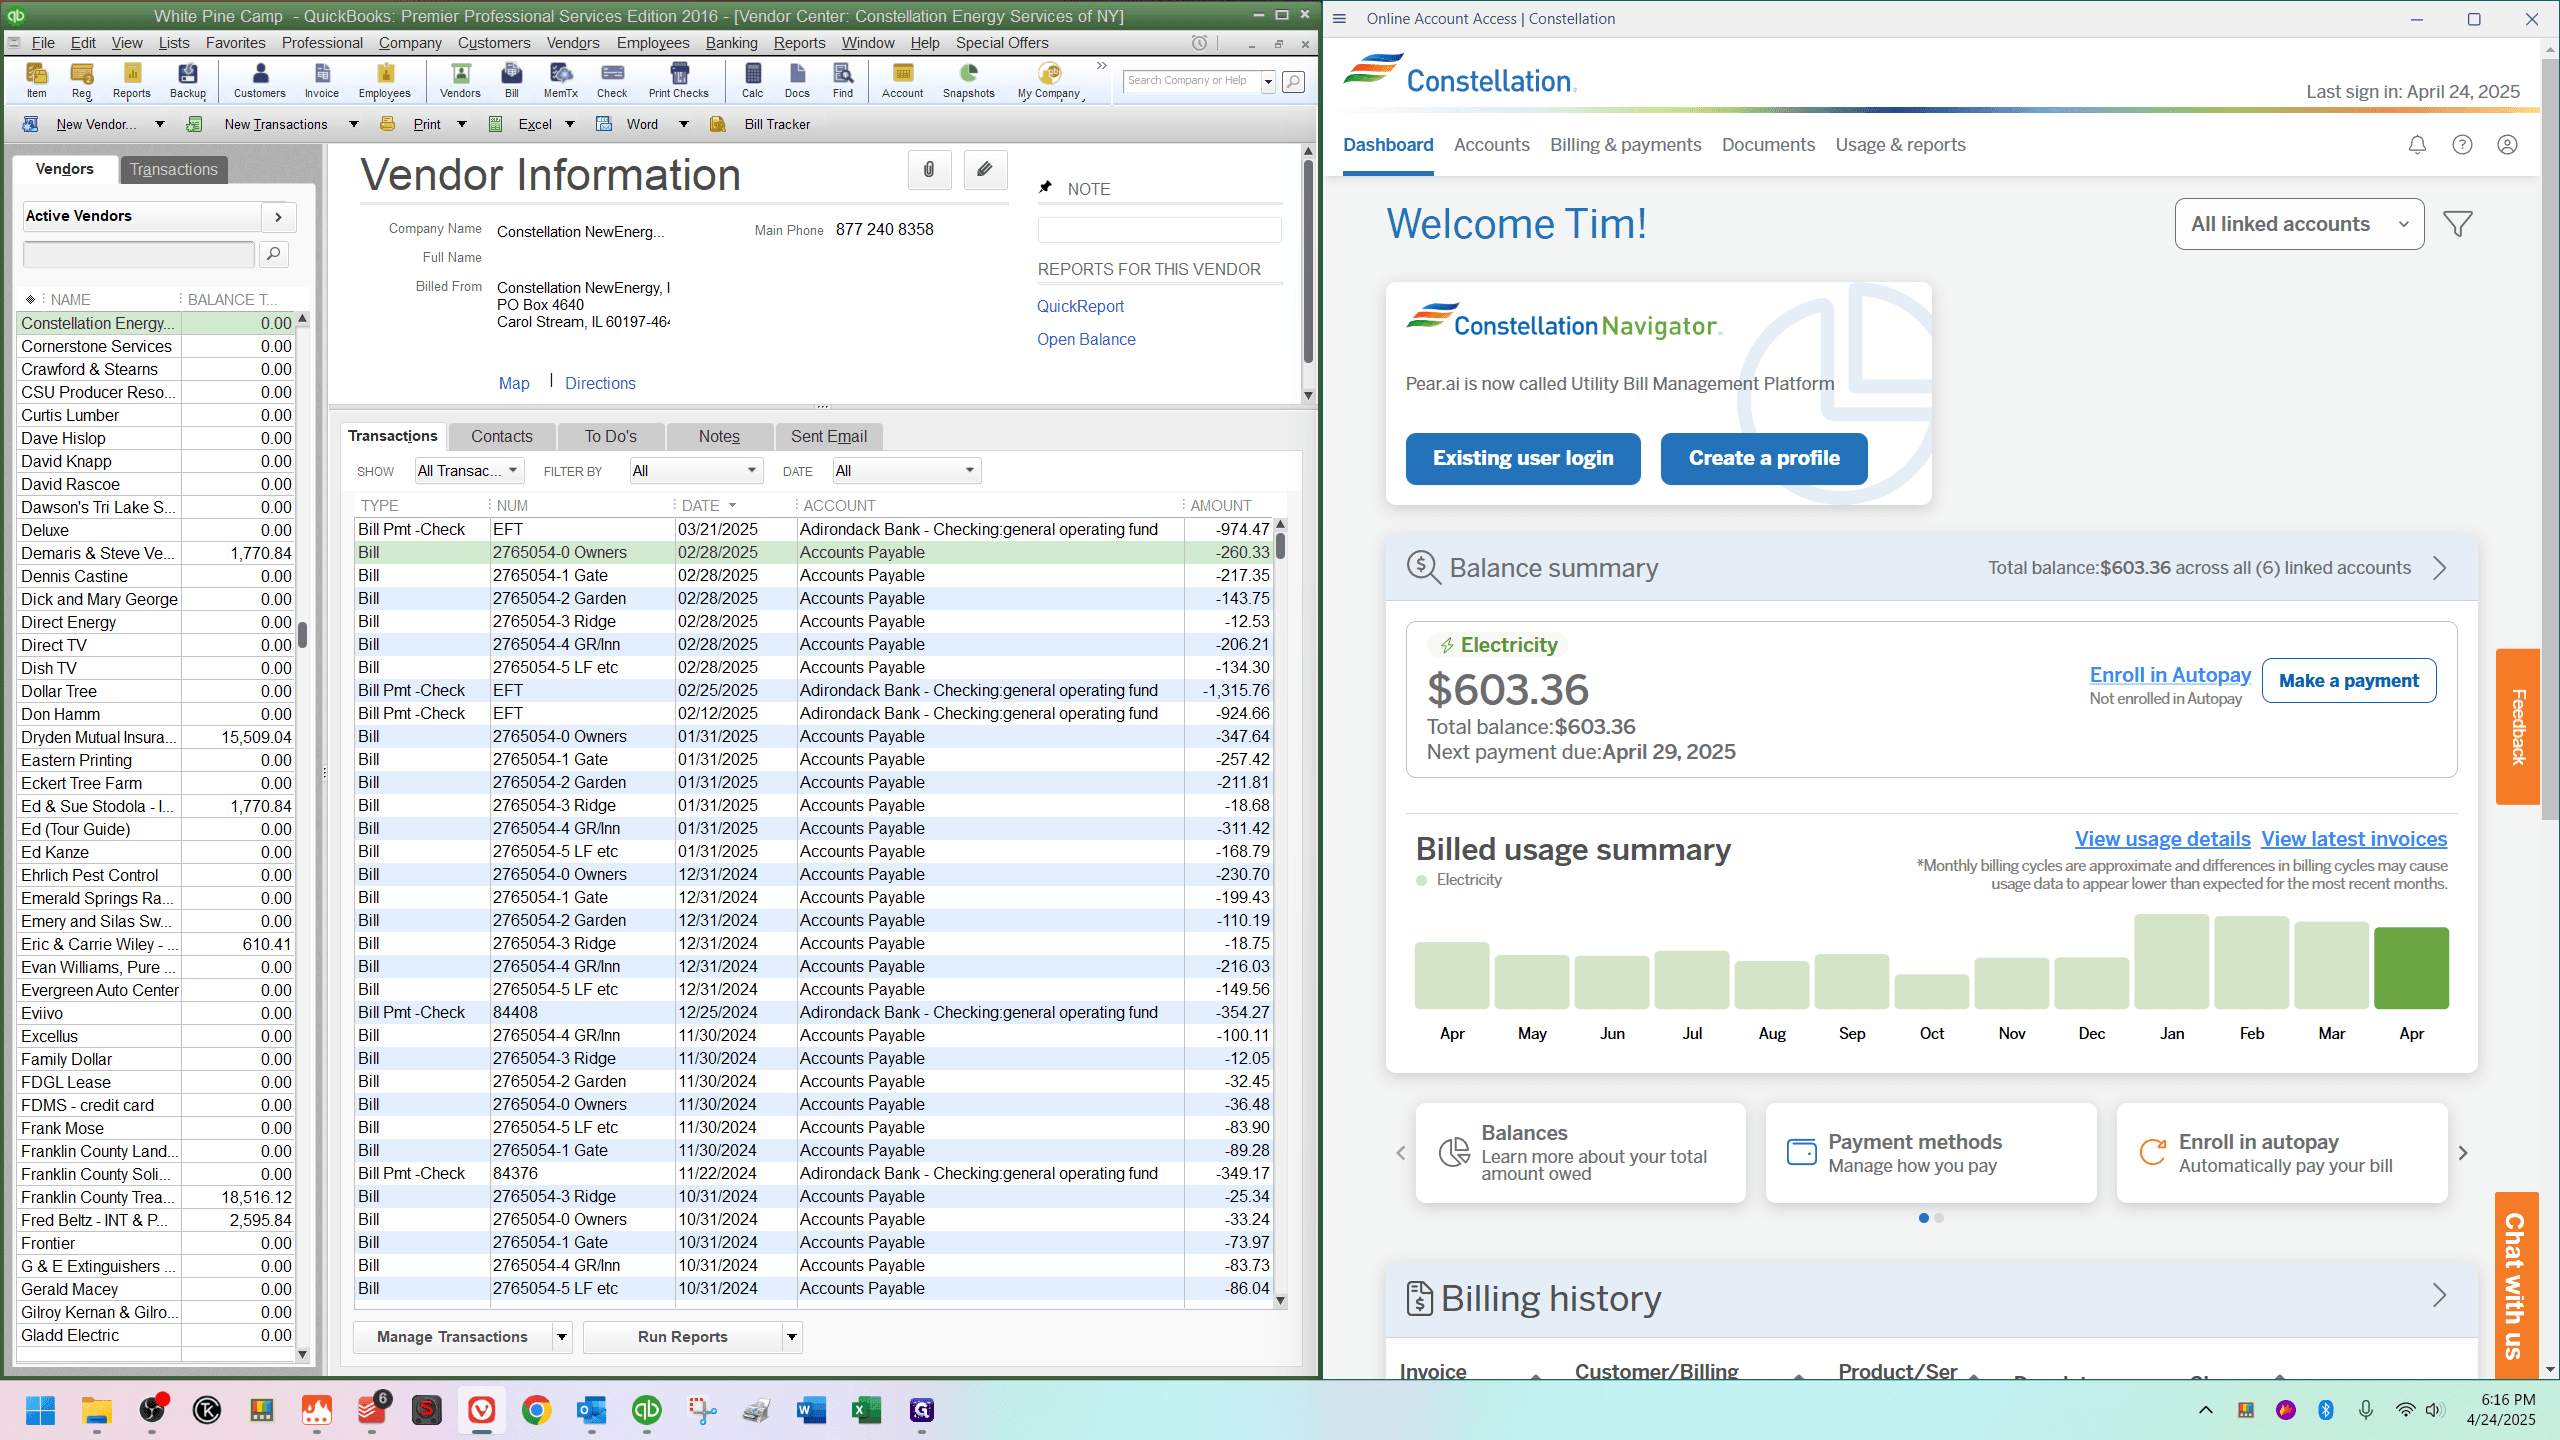Open the Invoice icon in QuickBooks toolbar
Viewport: 2560px width, 1440px height.
[x=321, y=80]
